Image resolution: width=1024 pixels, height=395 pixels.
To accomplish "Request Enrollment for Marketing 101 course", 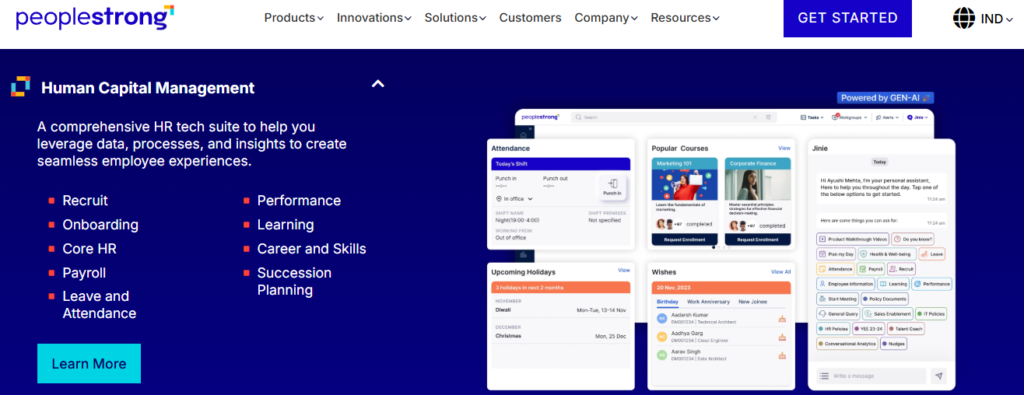I will (684, 240).
